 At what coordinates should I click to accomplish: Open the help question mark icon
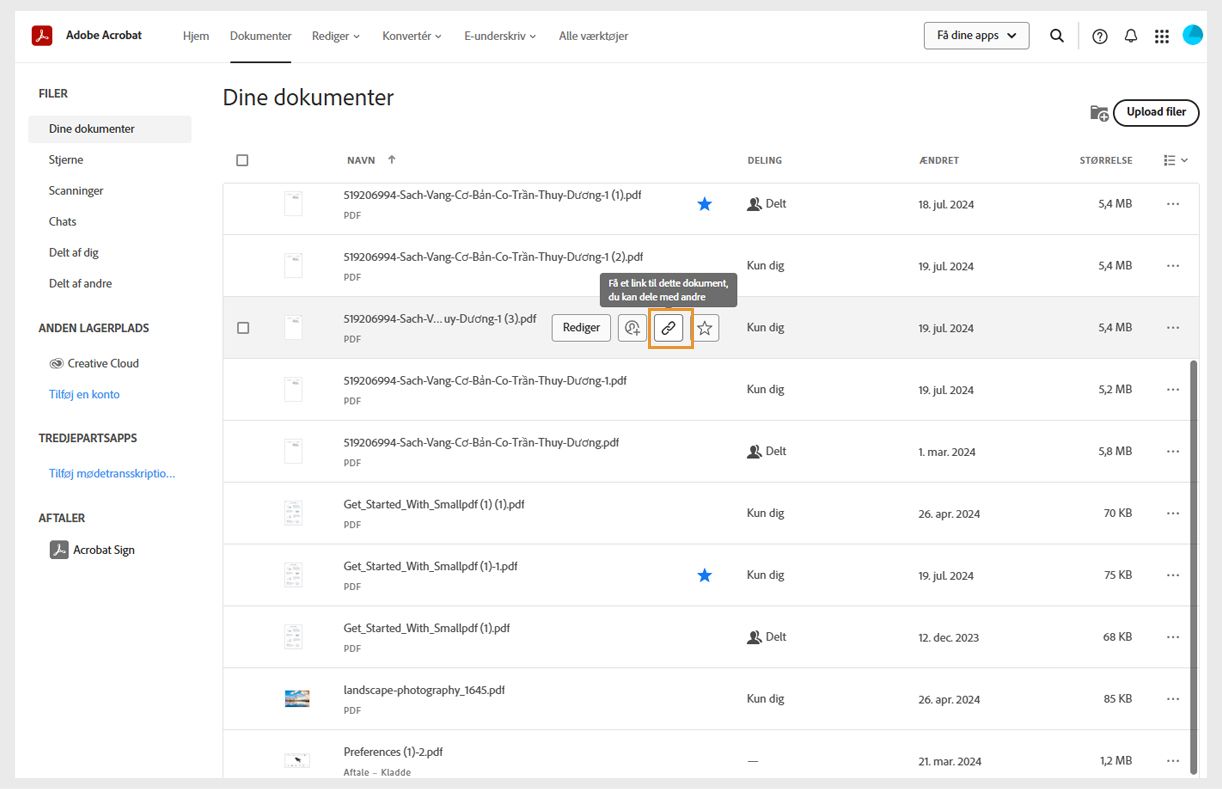pyautogui.click(x=1100, y=36)
